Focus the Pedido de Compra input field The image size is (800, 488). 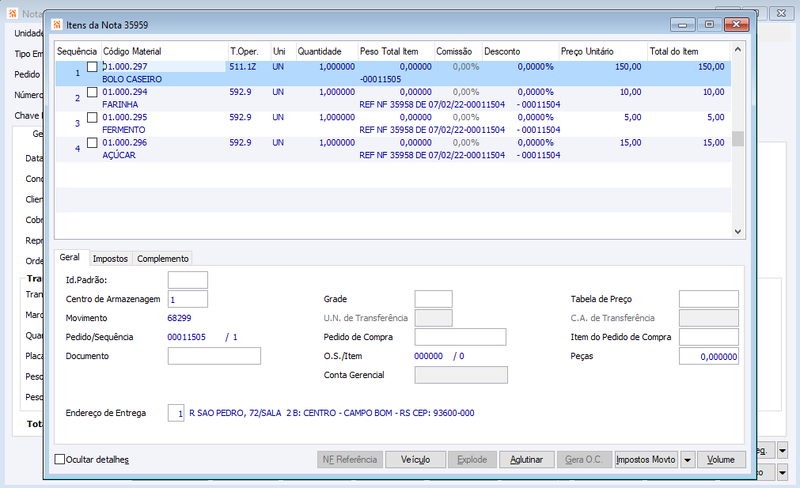460,337
